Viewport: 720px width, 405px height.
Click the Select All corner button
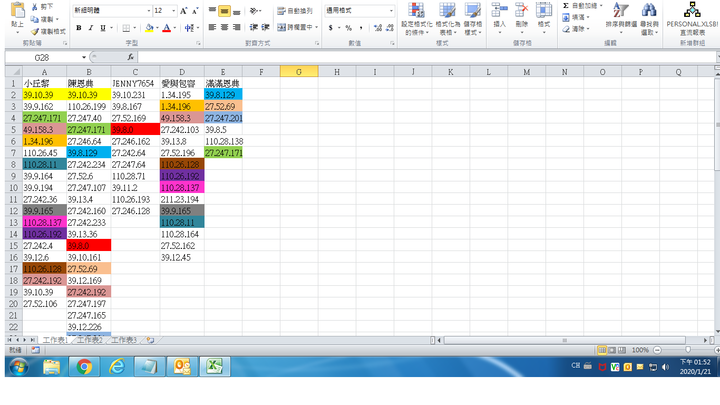point(13,72)
